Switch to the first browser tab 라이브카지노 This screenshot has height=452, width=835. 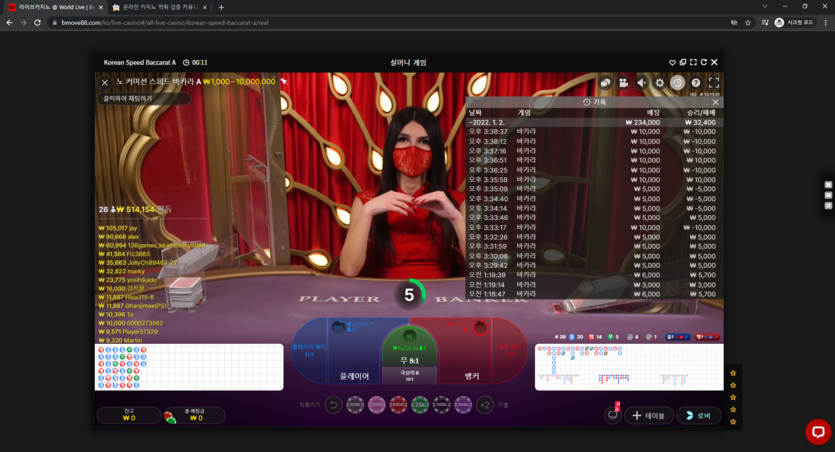(x=55, y=7)
